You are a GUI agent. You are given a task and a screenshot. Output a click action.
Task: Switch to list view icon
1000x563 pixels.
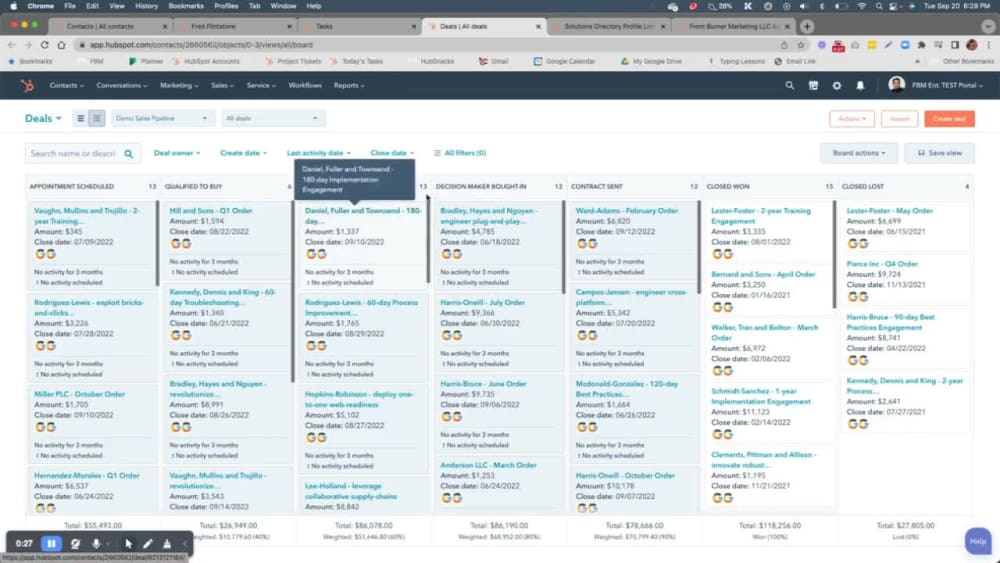pyautogui.click(x=80, y=119)
